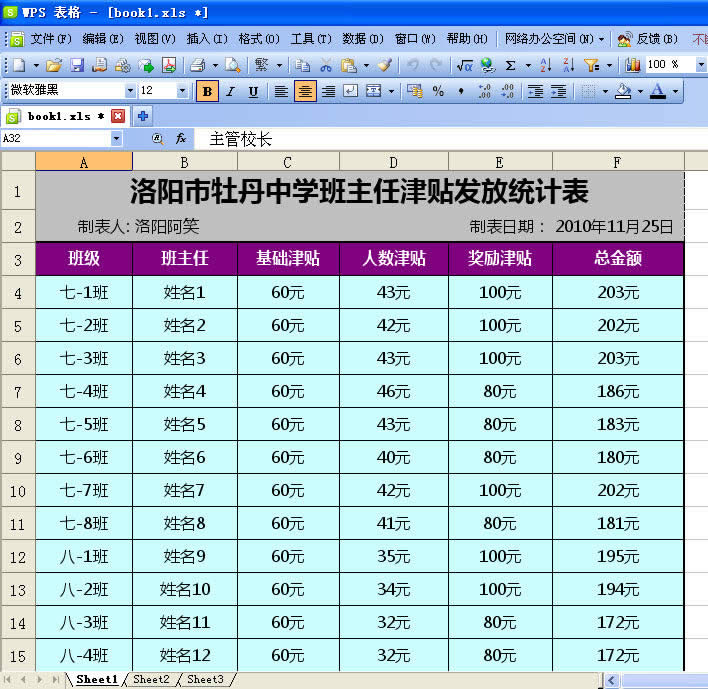The image size is (708, 689).
Task: Toggle center alignment button
Action: [x=305, y=91]
